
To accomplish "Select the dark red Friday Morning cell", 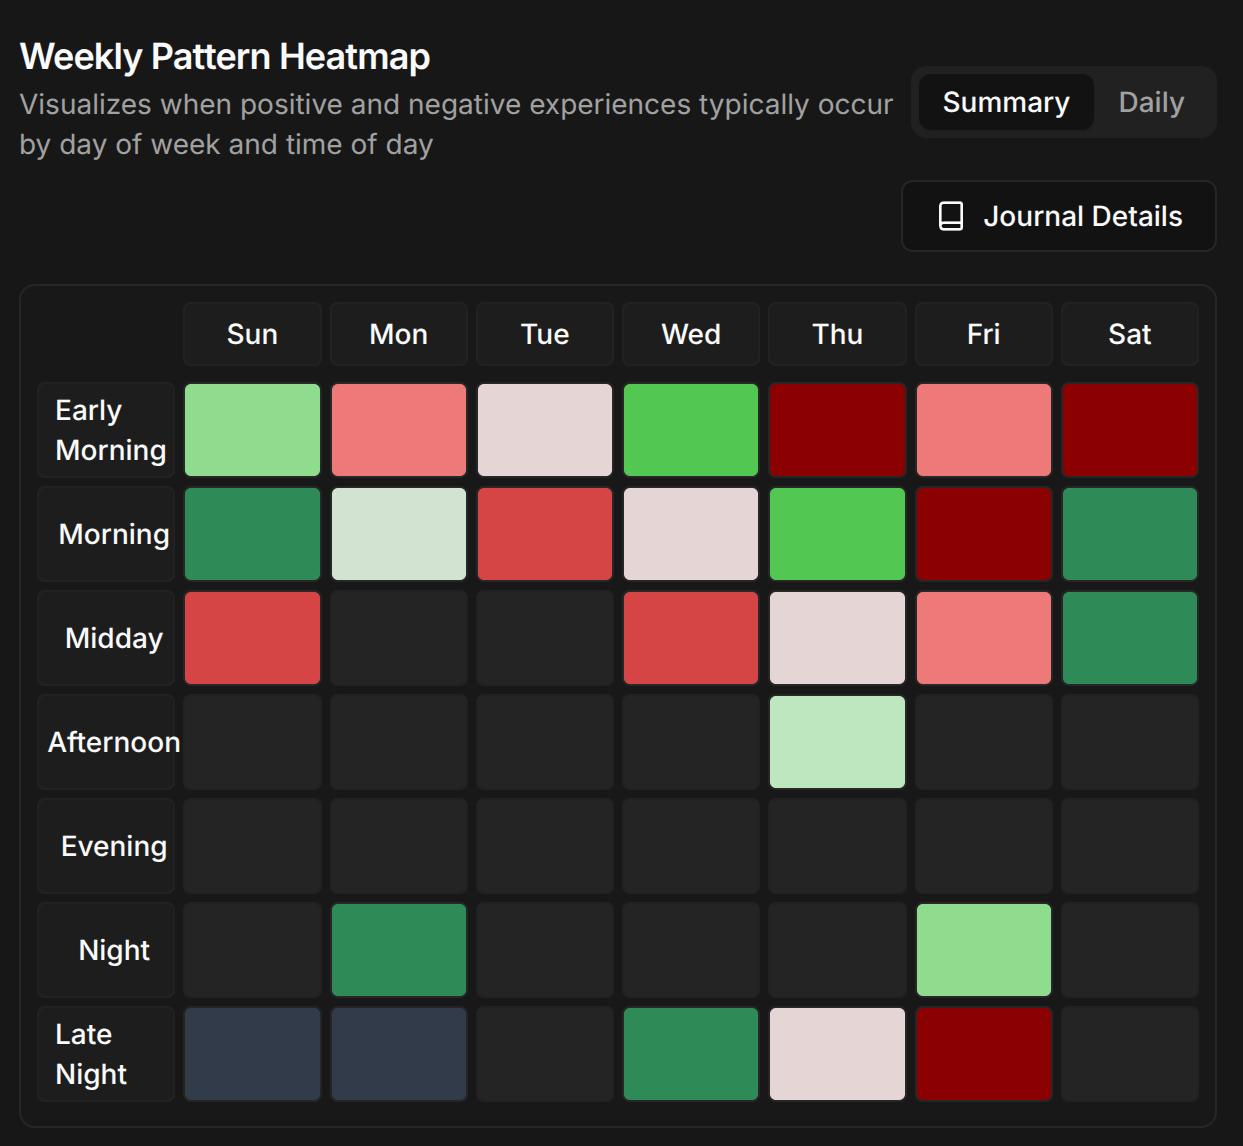I will [x=983, y=533].
